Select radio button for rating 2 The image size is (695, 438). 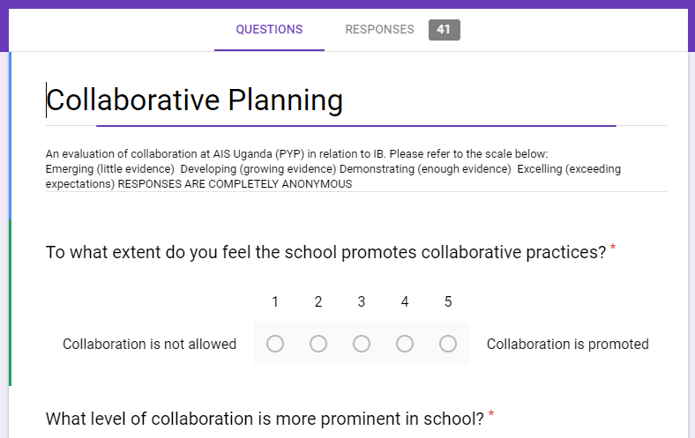pyautogui.click(x=318, y=344)
